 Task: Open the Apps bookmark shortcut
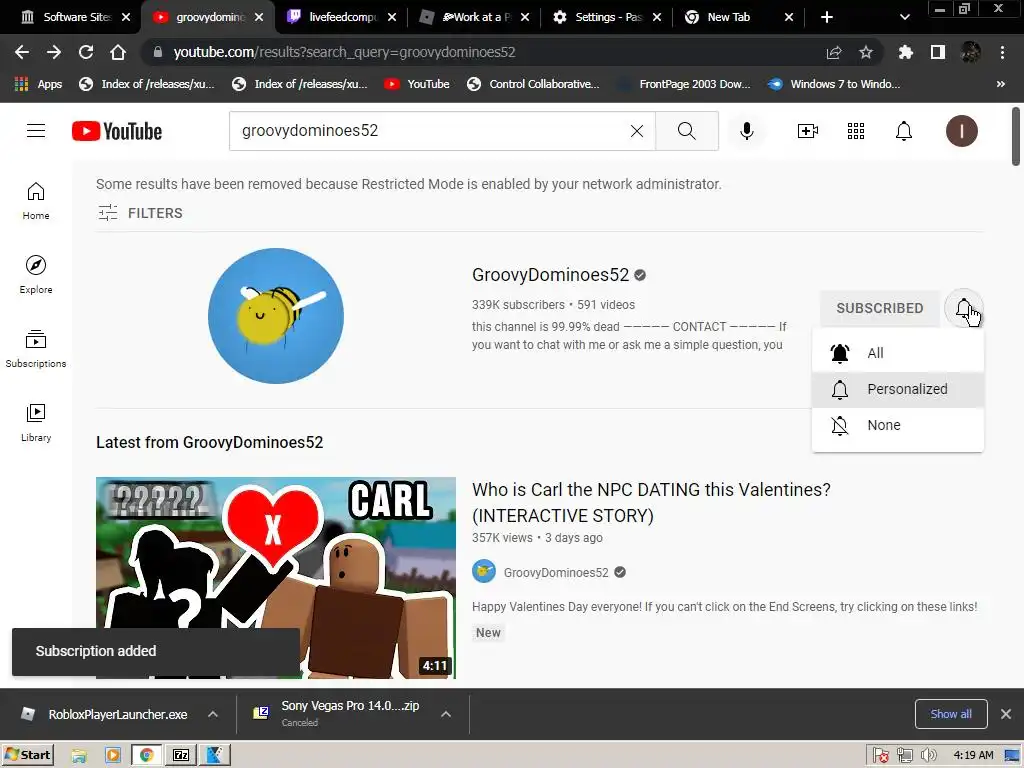click(x=38, y=84)
